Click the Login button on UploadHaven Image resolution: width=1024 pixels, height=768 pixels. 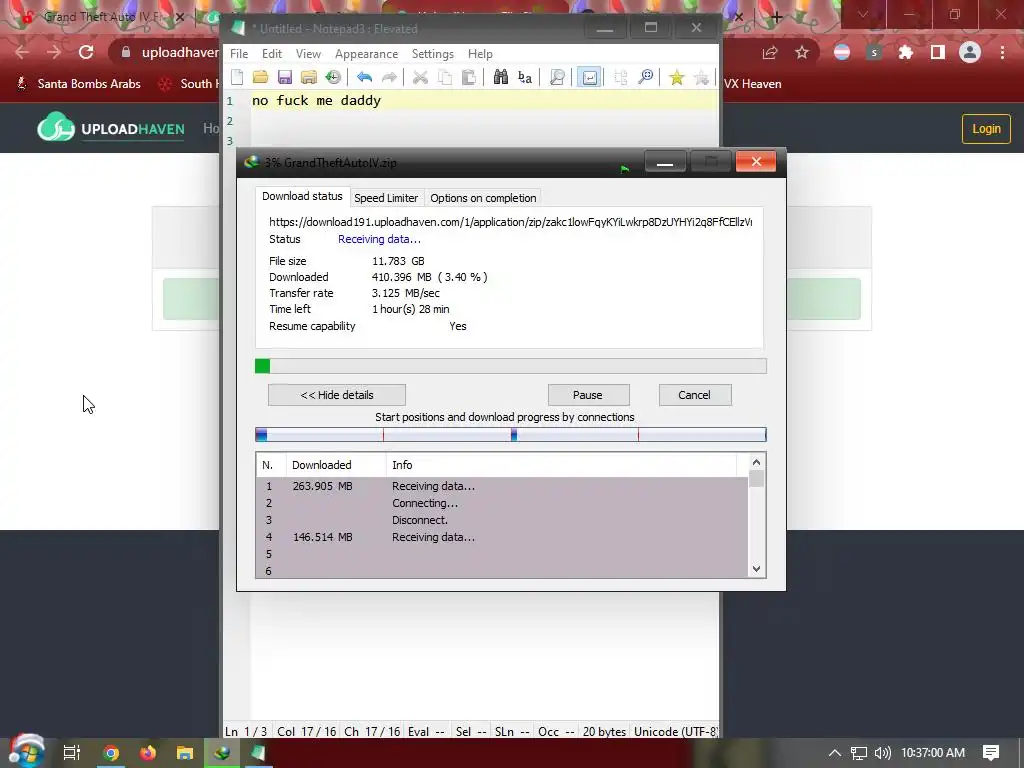click(986, 129)
